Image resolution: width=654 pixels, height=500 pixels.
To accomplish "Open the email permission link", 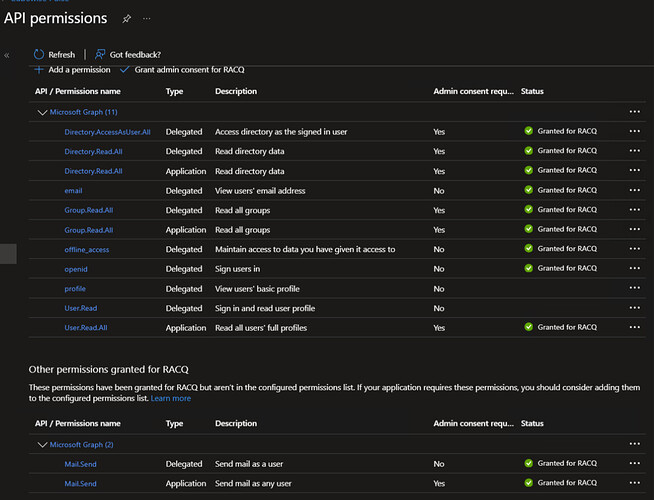I will 73,190.
